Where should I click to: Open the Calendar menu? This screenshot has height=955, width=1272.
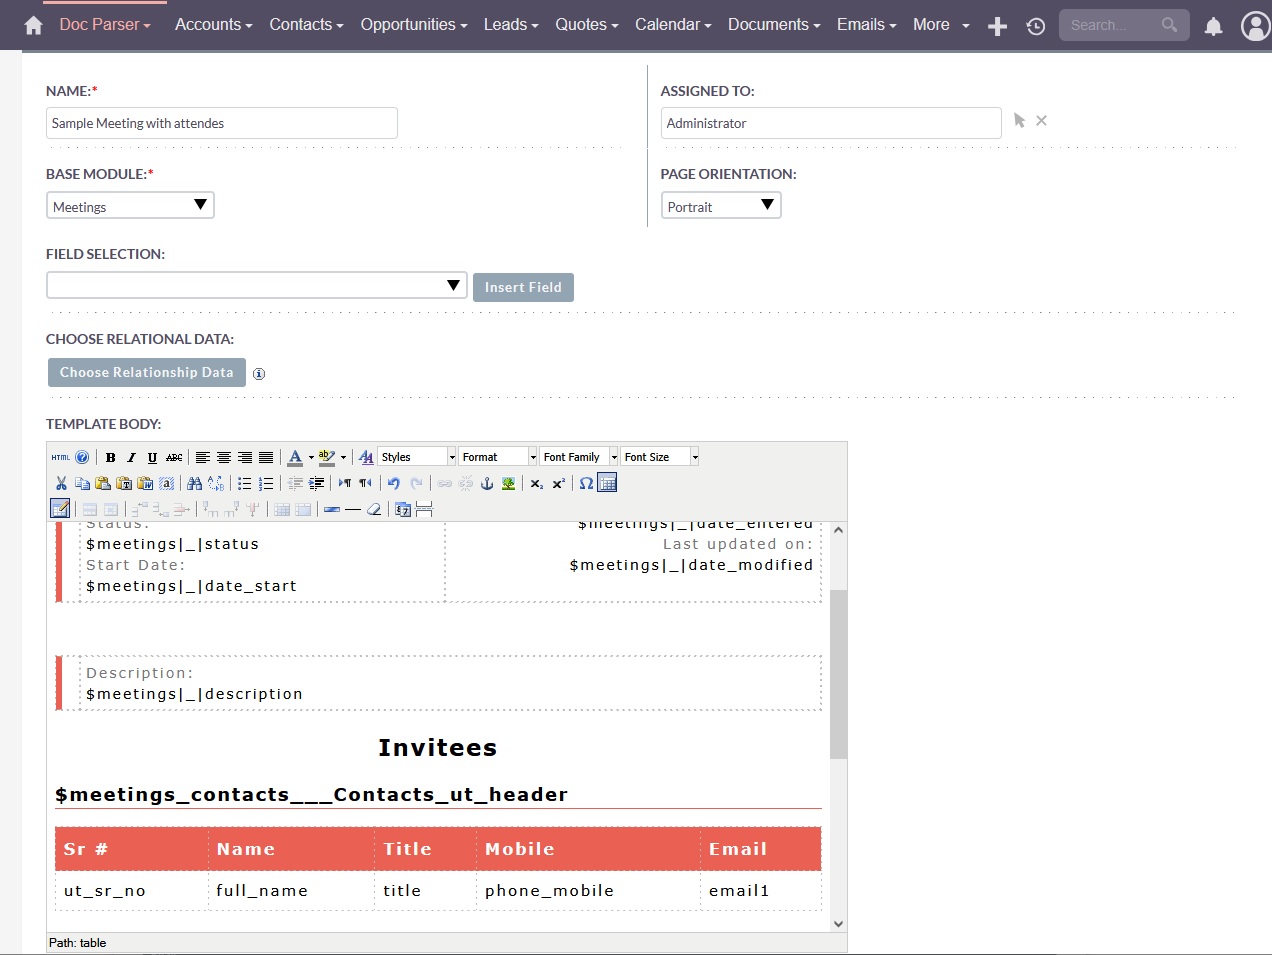672,24
